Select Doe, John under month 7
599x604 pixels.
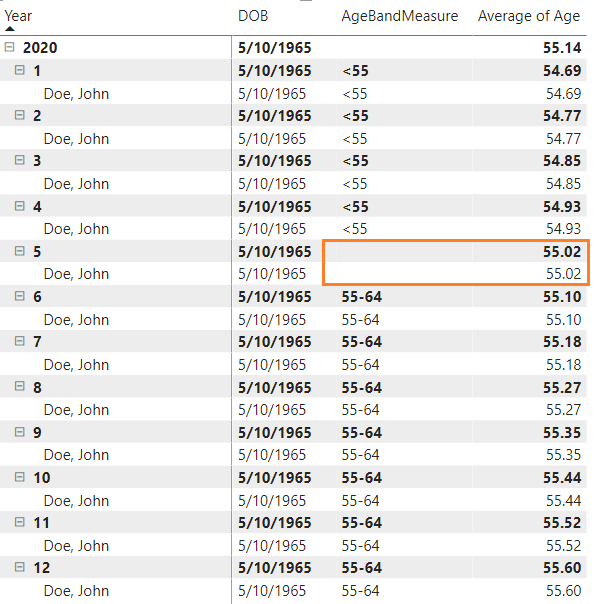tap(76, 365)
